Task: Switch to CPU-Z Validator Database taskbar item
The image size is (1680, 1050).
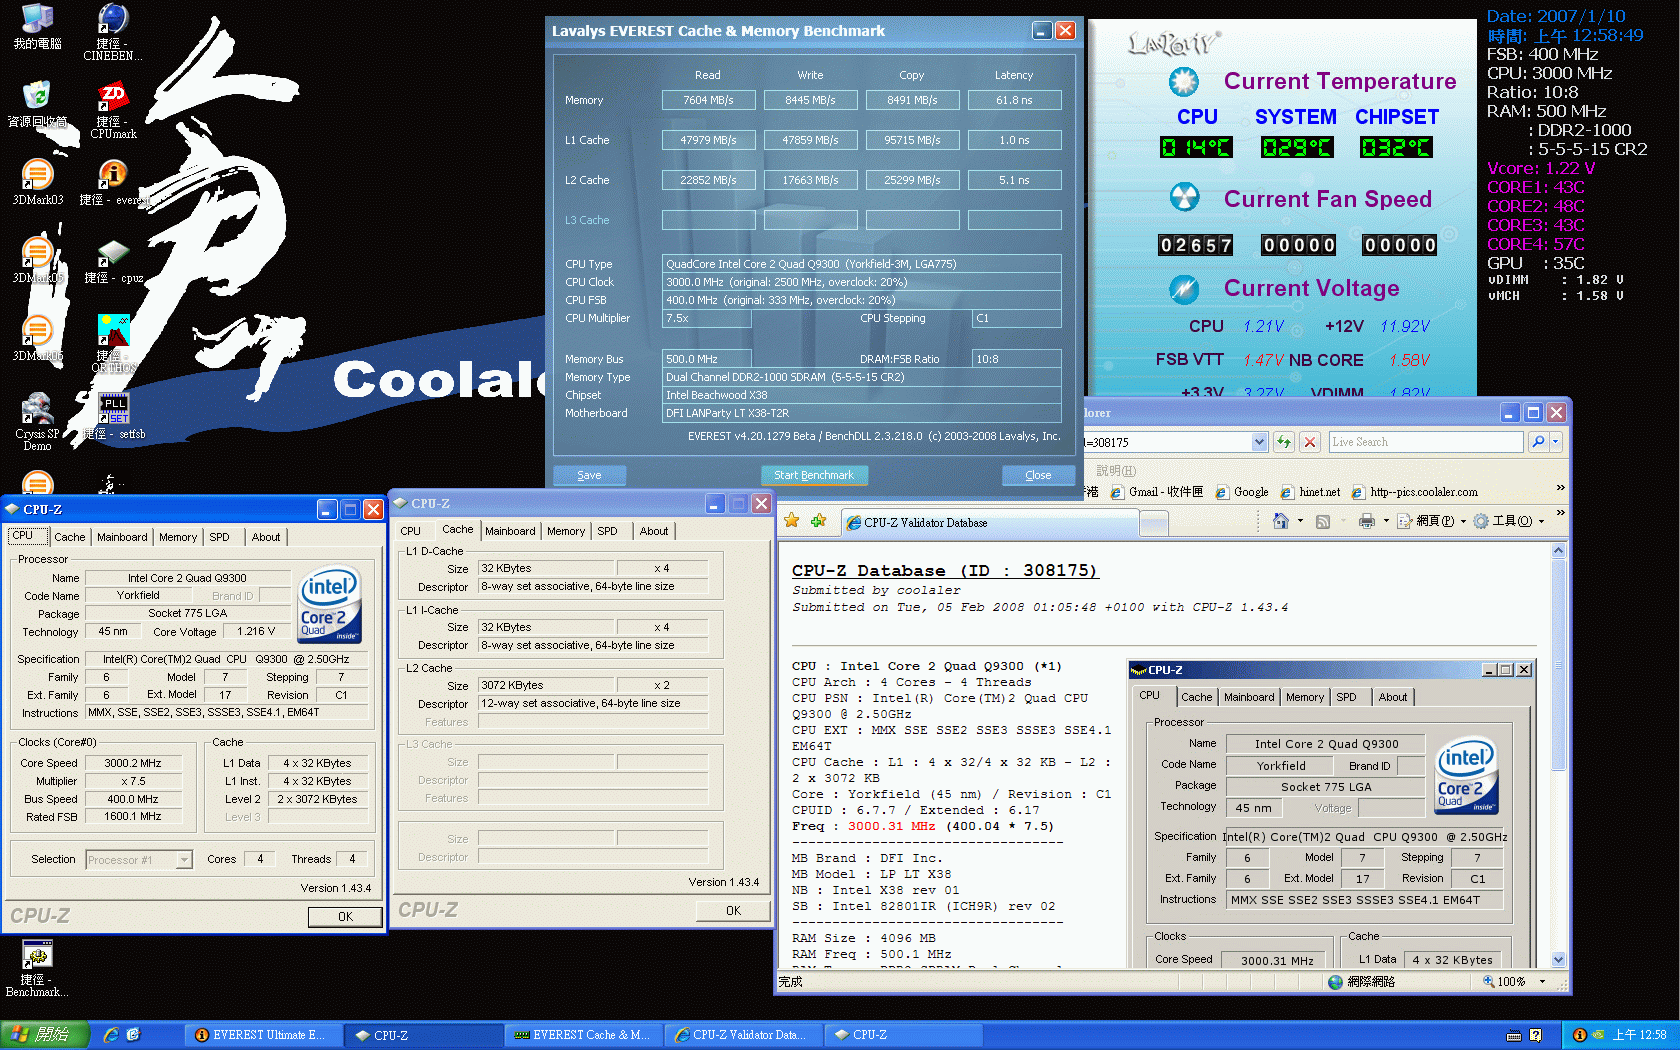Action: pyautogui.click(x=742, y=1035)
